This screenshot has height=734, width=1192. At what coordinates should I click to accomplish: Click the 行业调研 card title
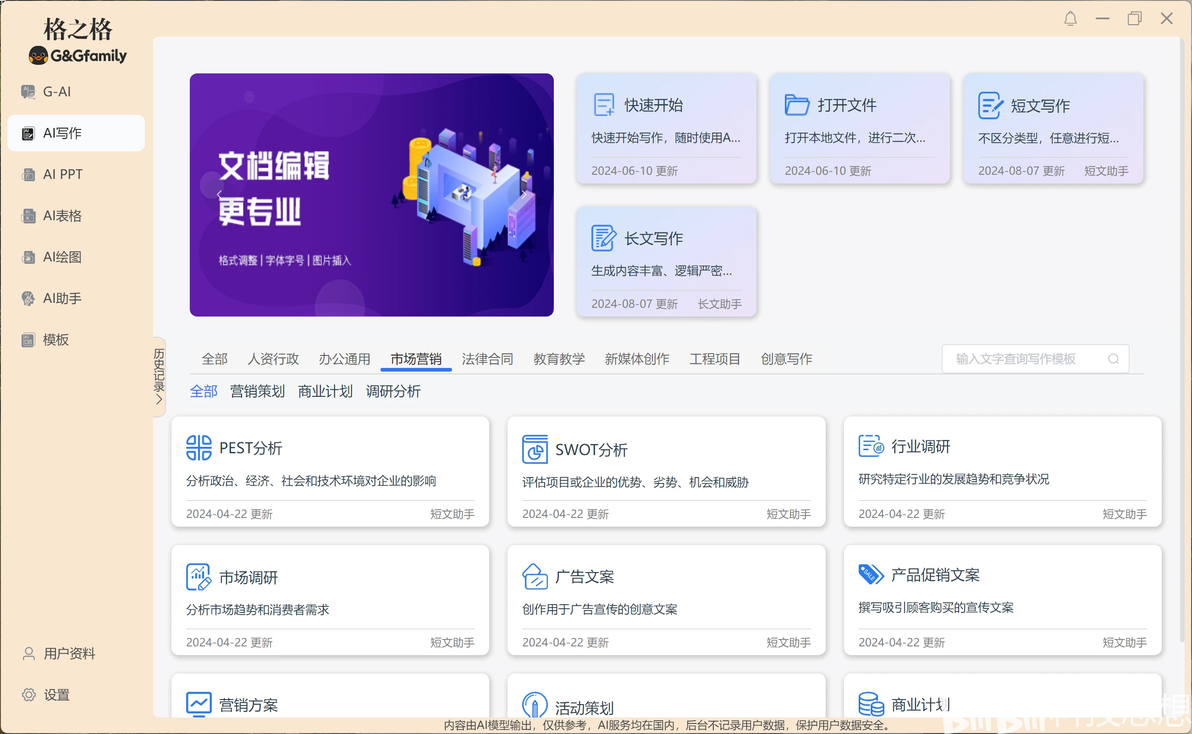[921, 447]
